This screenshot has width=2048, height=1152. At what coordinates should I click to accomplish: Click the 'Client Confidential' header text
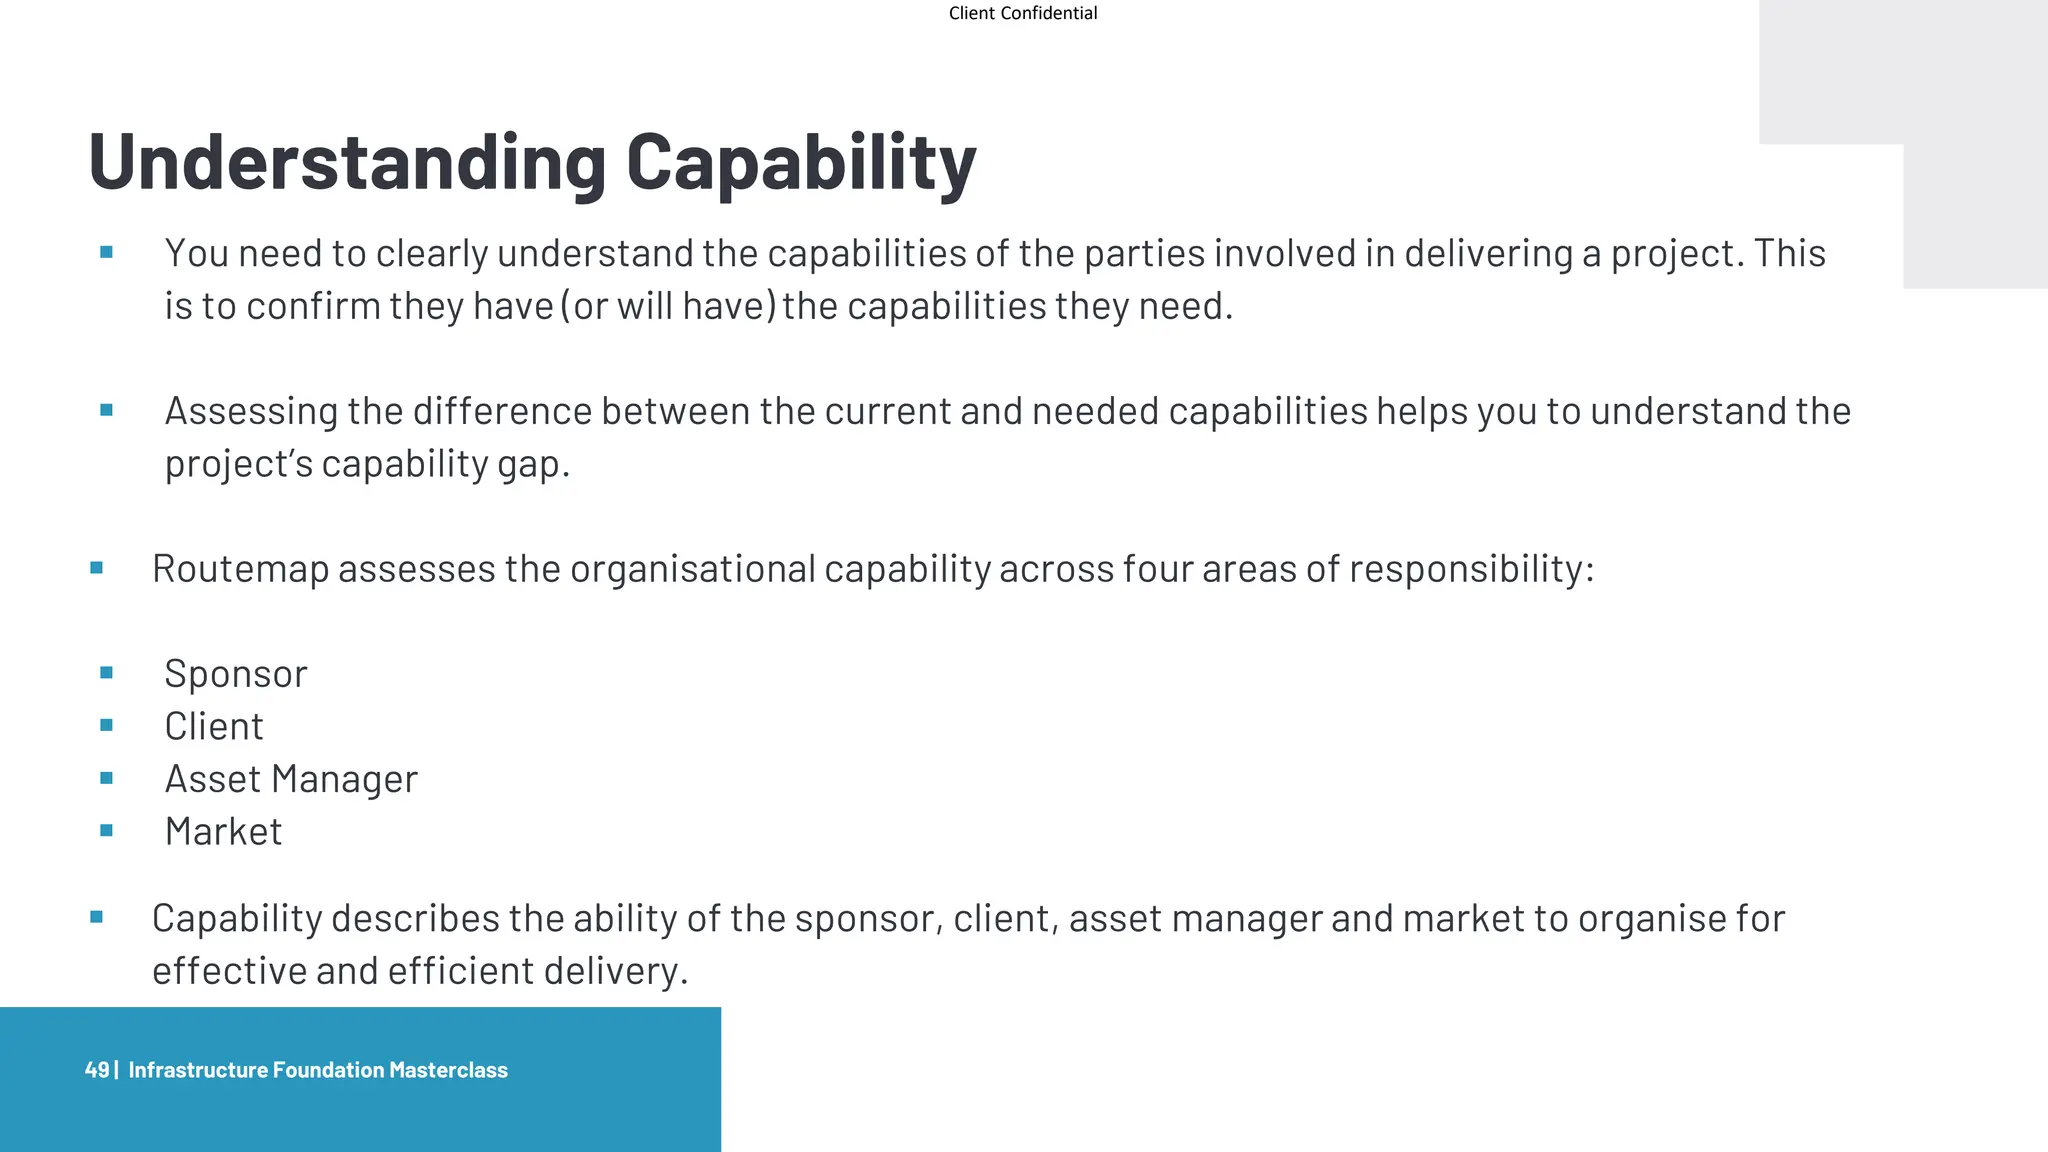1022,13
